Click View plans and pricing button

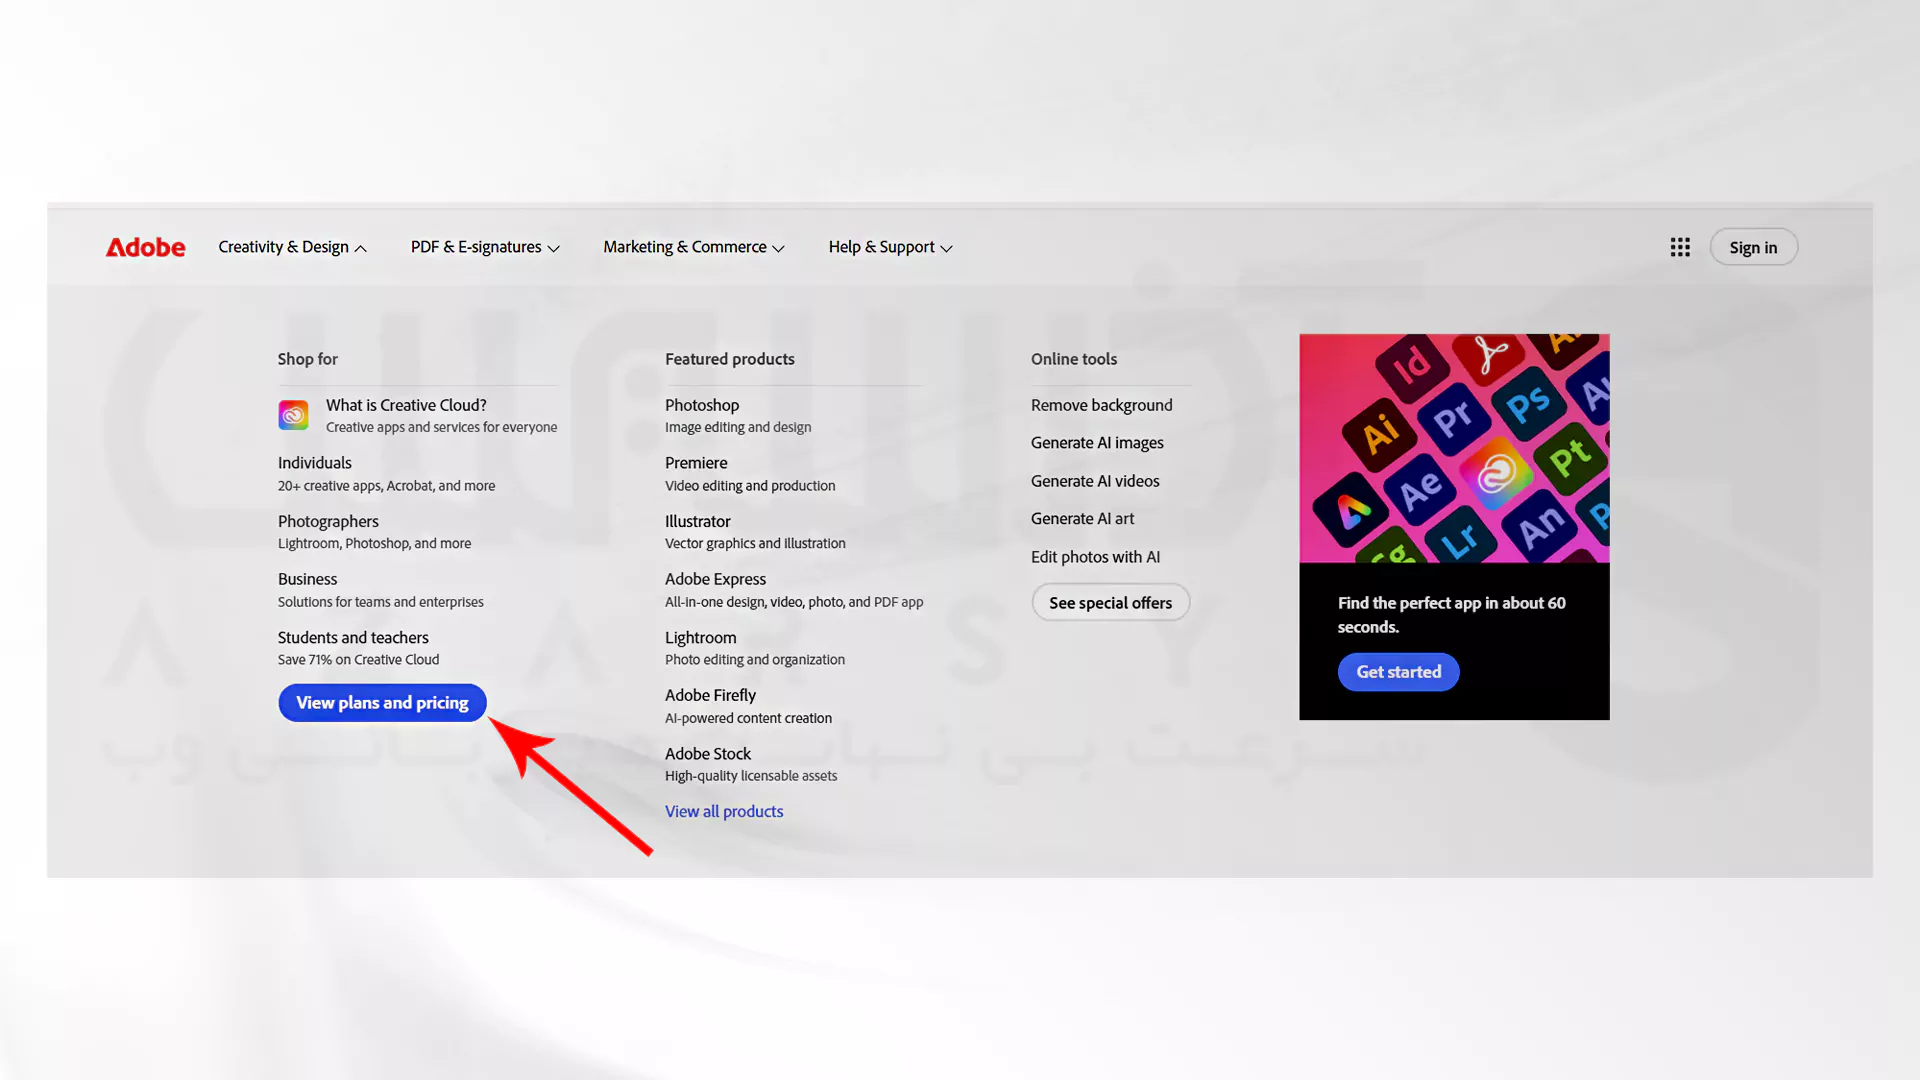pyautogui.click(x=382, y=703)
